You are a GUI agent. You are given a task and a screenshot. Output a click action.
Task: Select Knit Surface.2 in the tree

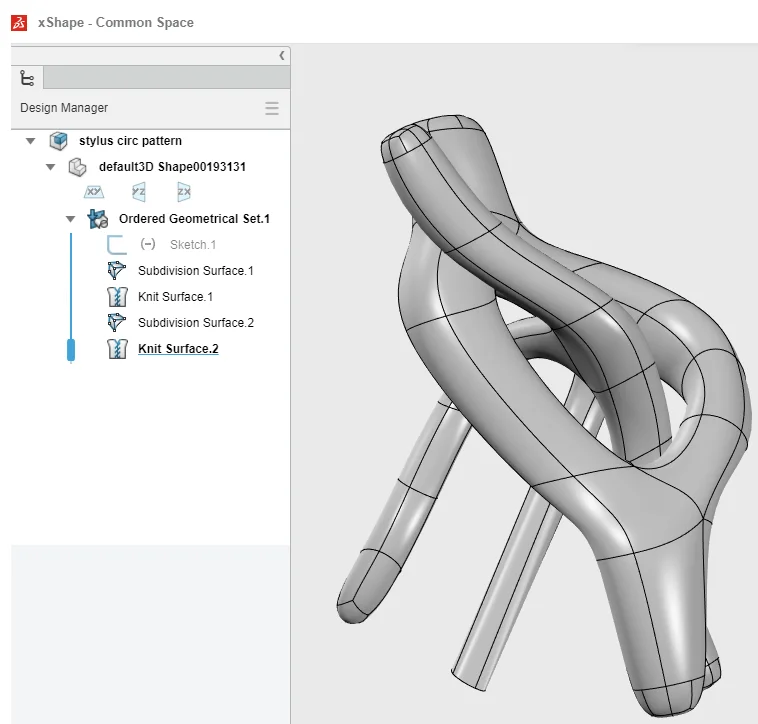(x=178, y=349)
